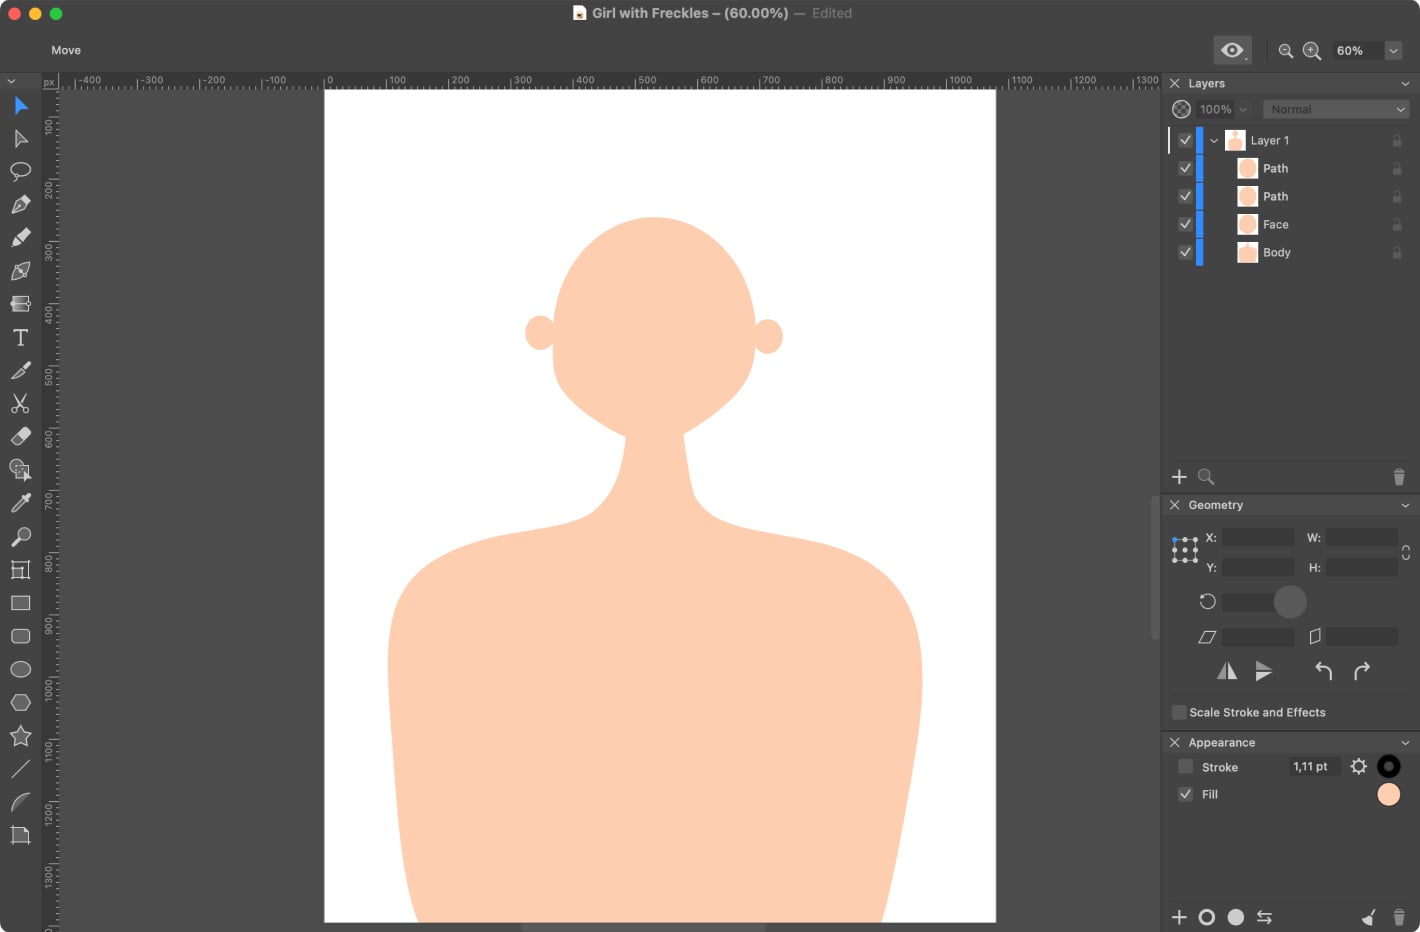This screenshot has height=932, width=1420.
Task: Enable the Stroke checkbox
Action: click(x=1185, y=767)
